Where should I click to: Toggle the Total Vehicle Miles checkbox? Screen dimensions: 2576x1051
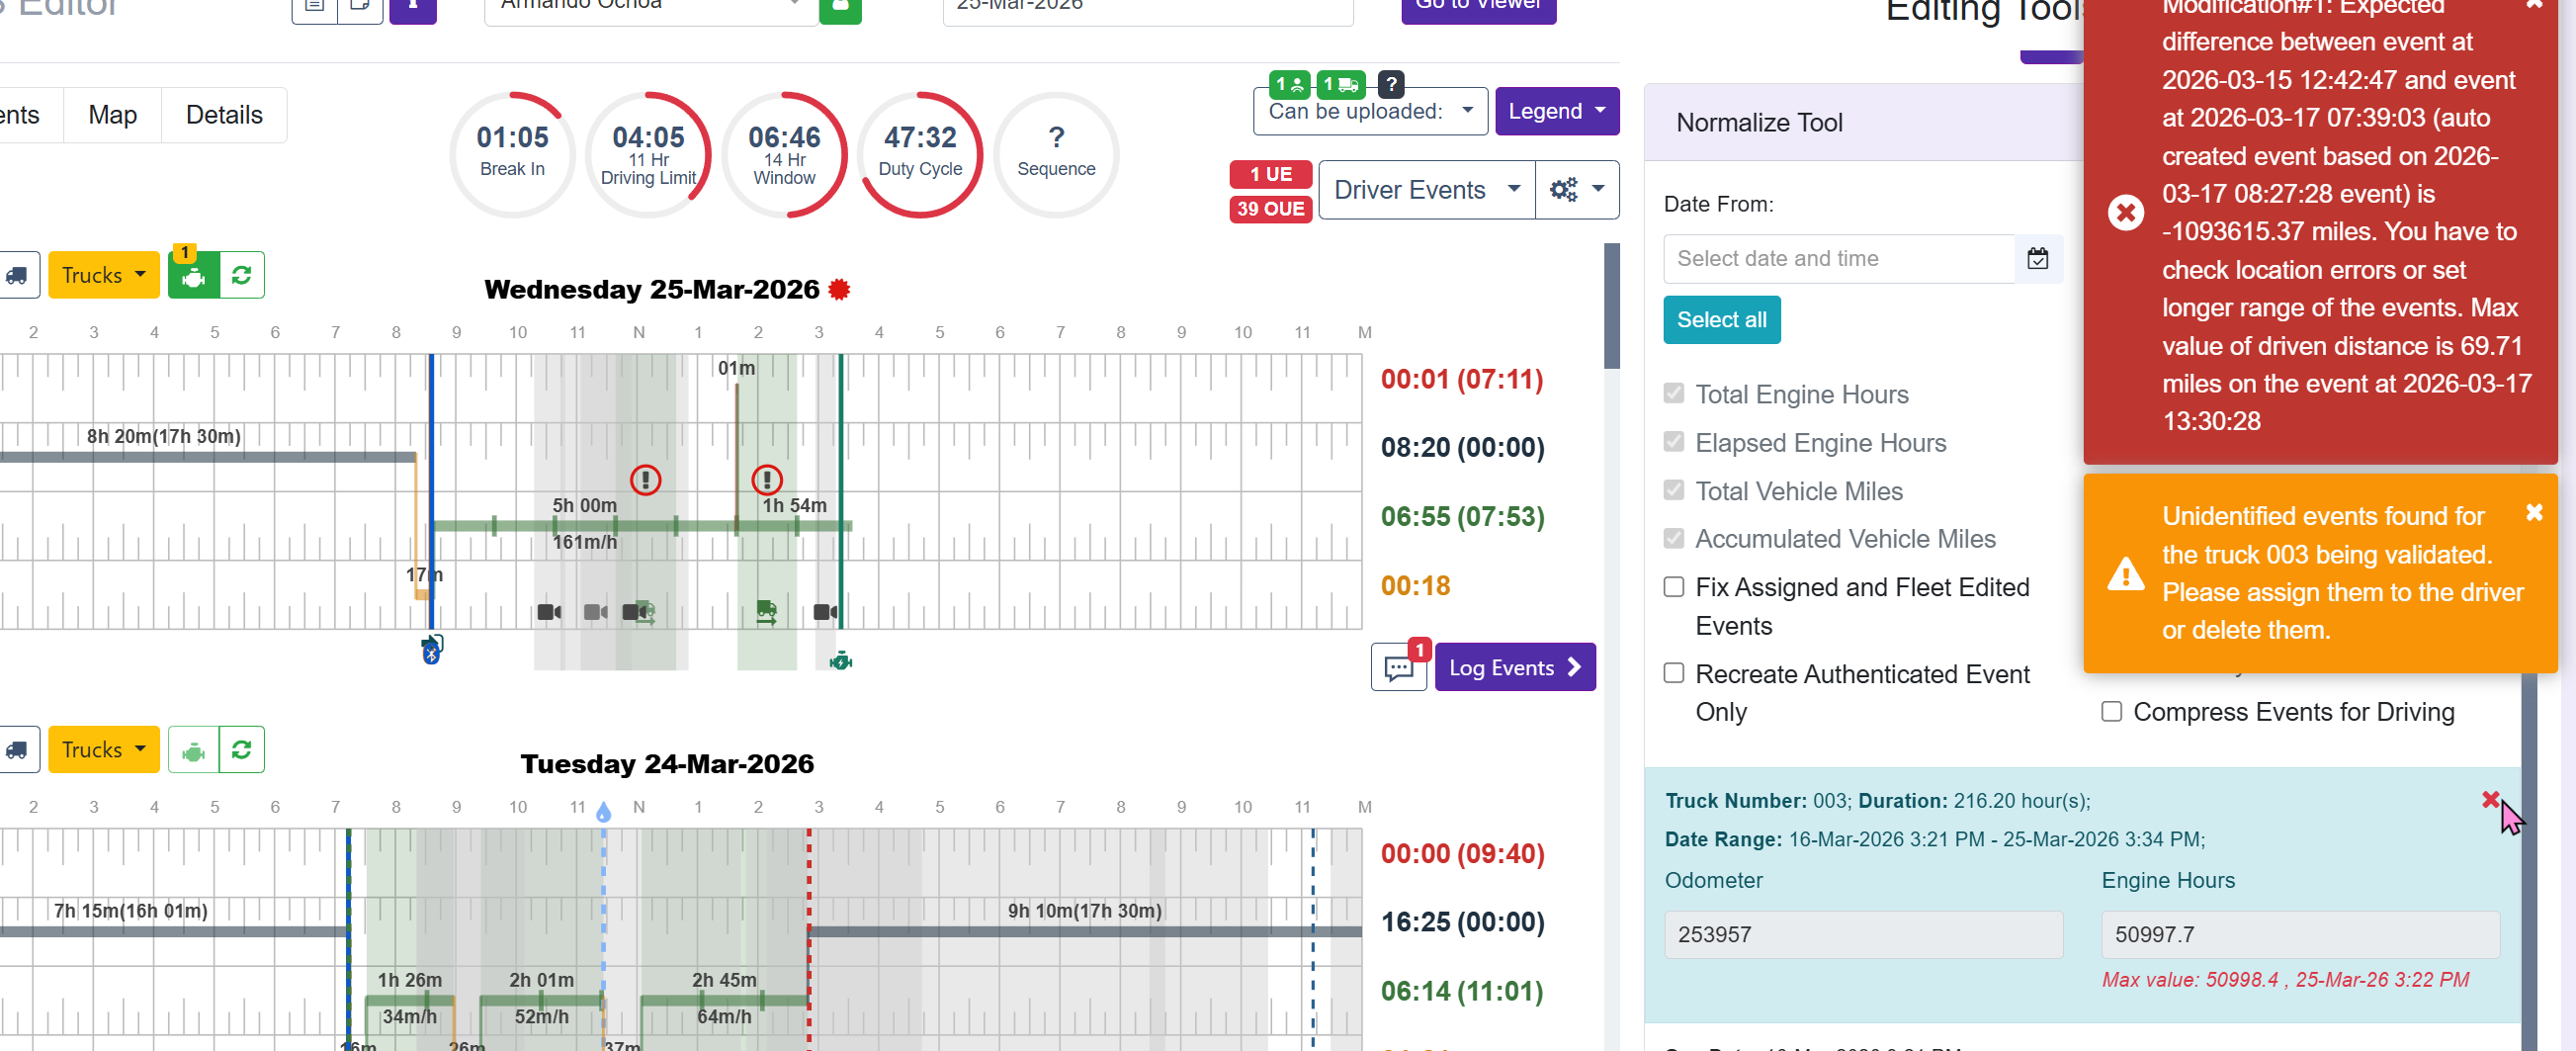1674,490
